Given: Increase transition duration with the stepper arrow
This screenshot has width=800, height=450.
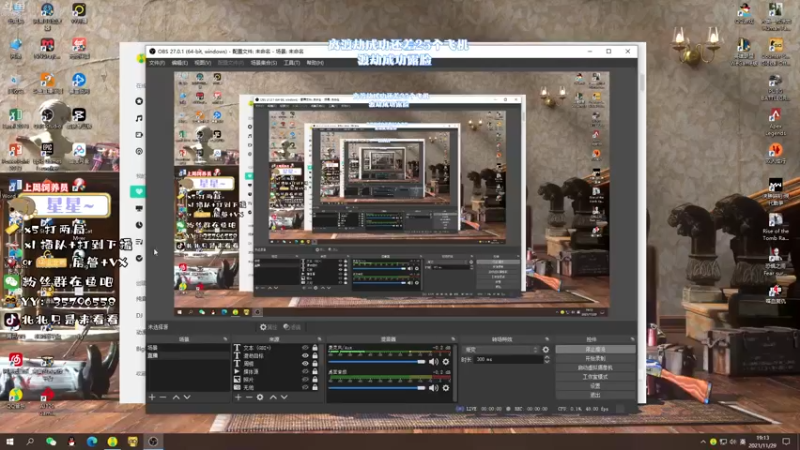Looking at the screenshot, I should pyautogui.click(x=547, y=358).
